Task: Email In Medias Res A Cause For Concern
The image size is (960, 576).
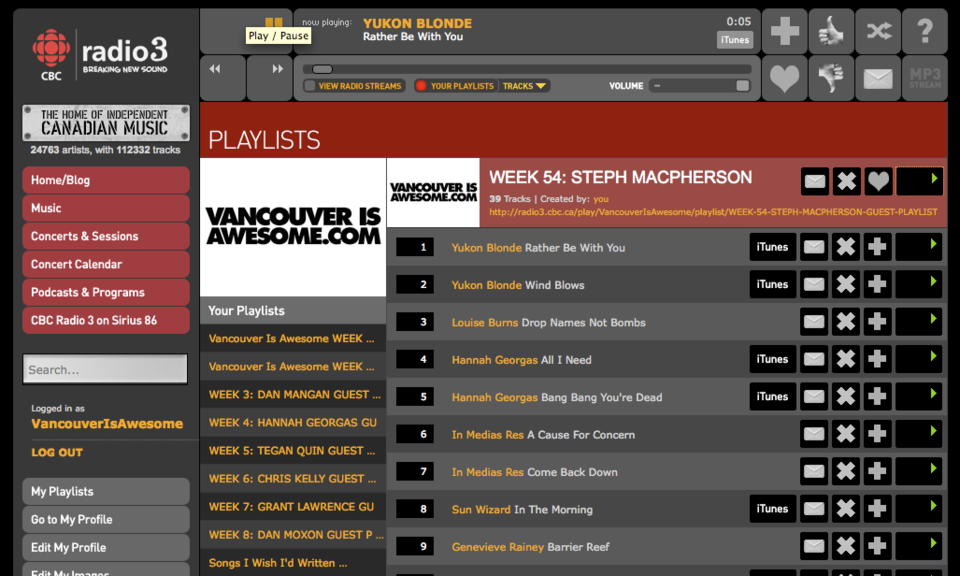Action: click(x=814, y=434)
